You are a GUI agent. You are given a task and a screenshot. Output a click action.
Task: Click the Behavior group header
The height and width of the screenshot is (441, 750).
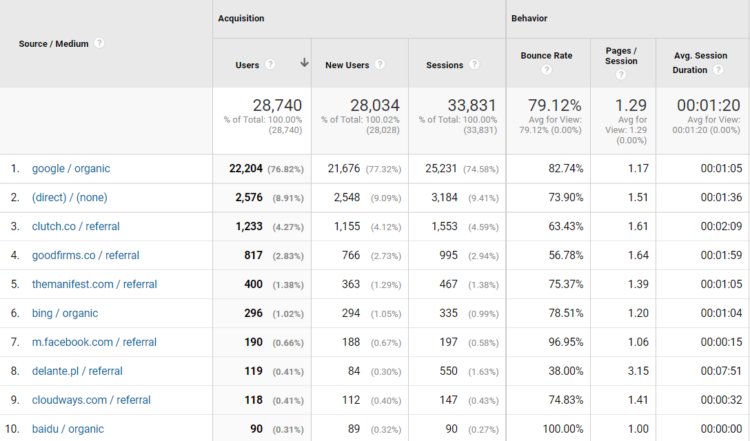529,18
